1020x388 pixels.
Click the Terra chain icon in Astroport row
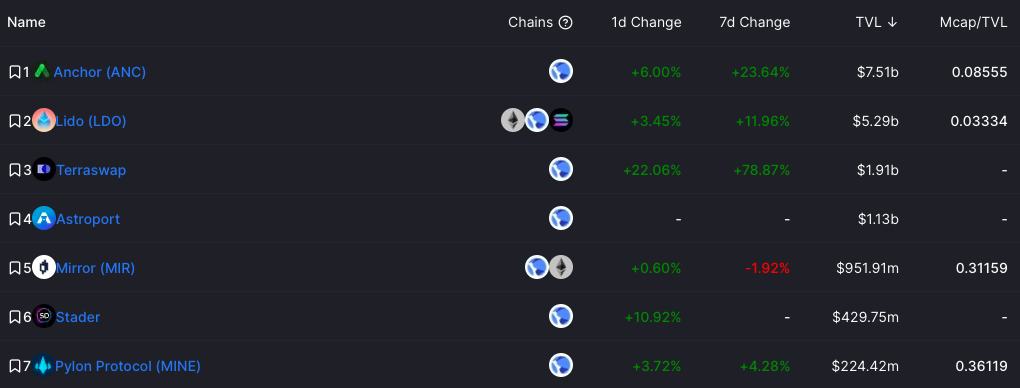tap(561, 219)
